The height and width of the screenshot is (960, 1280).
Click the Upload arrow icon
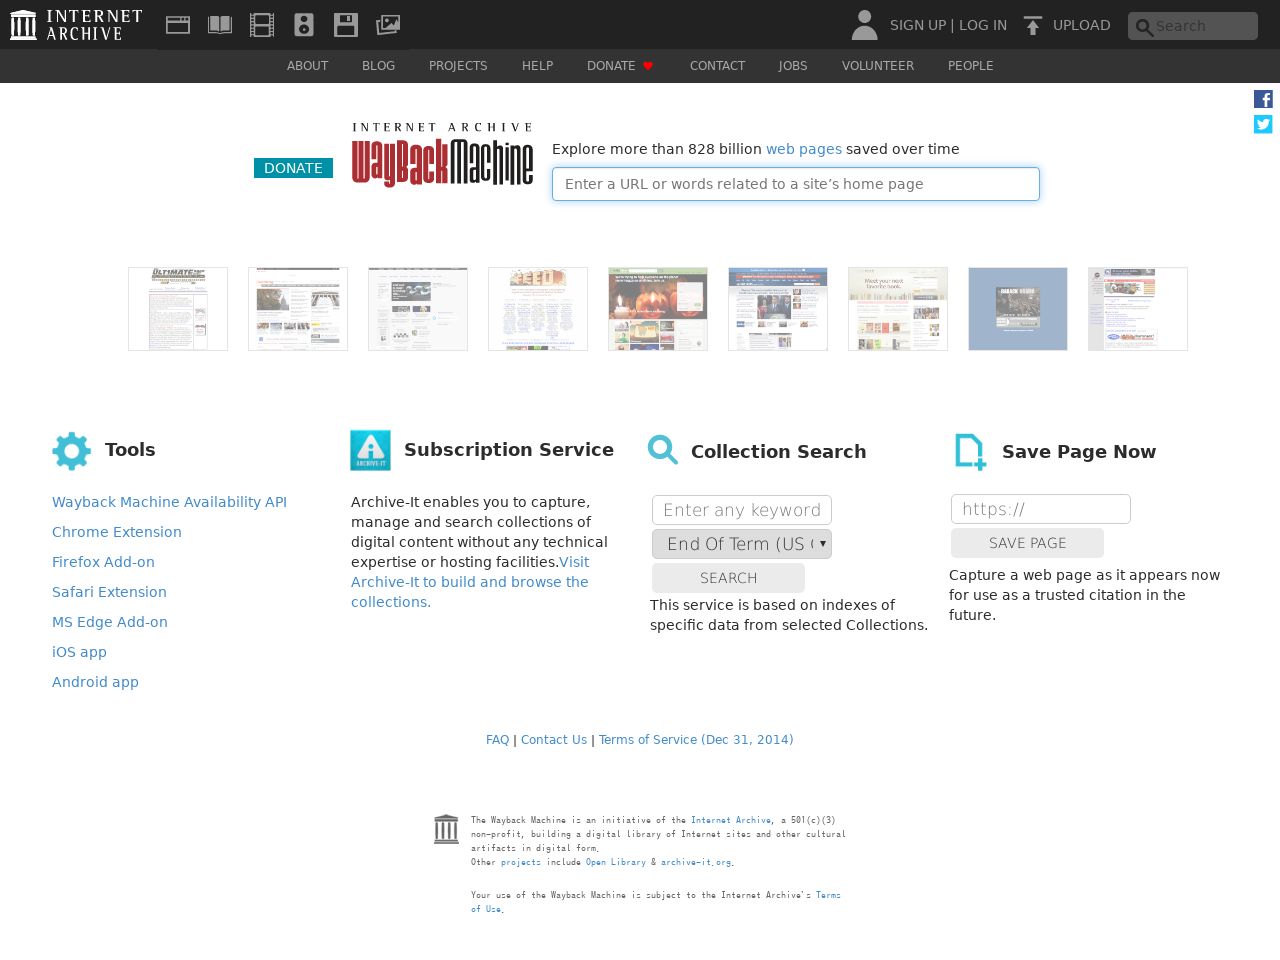tap(1033, 26)
